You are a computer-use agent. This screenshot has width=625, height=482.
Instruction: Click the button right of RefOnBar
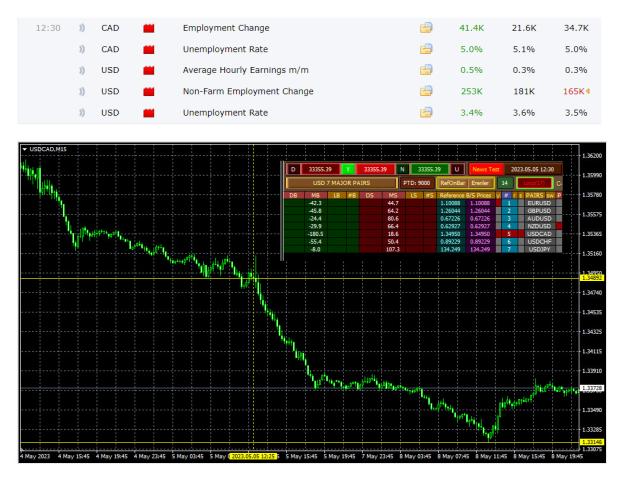click(480, 183)
